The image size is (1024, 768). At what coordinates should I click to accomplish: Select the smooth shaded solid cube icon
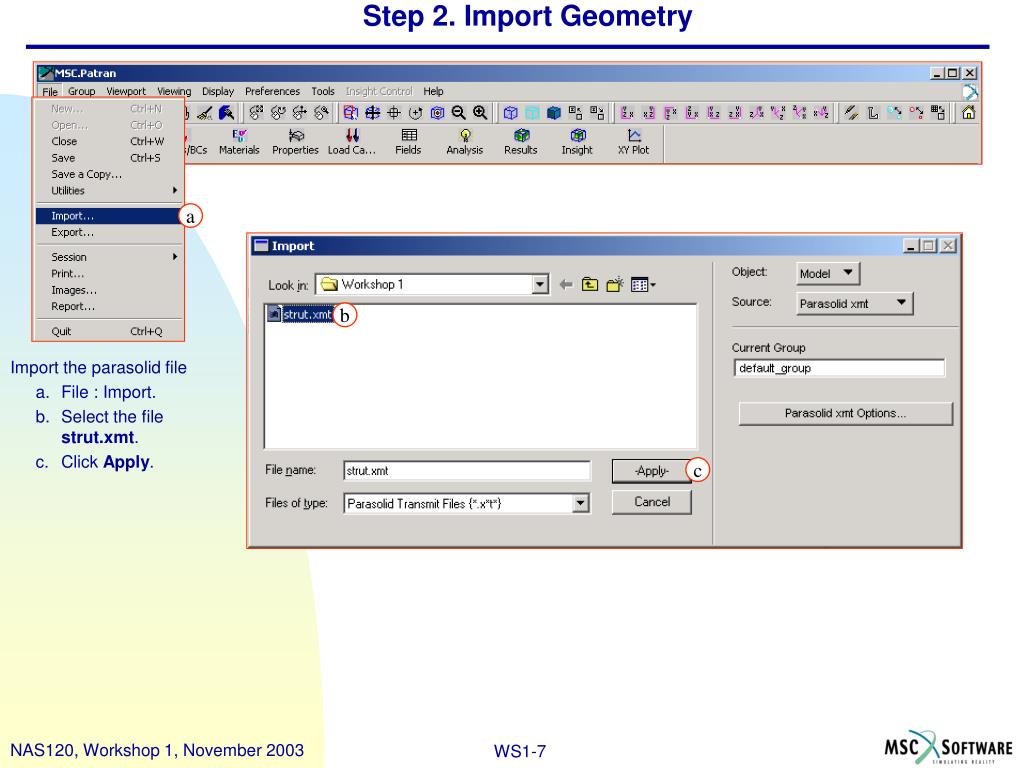[554, 113]
